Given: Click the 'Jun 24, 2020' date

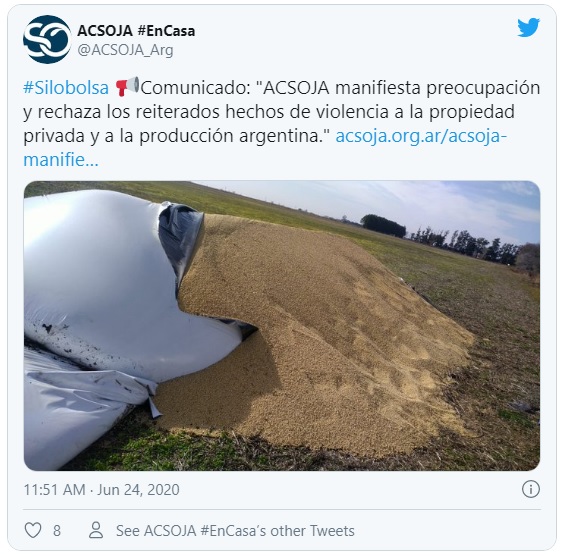Looking at the screenshot, I should pyautogui.click(x=138, y=489).
